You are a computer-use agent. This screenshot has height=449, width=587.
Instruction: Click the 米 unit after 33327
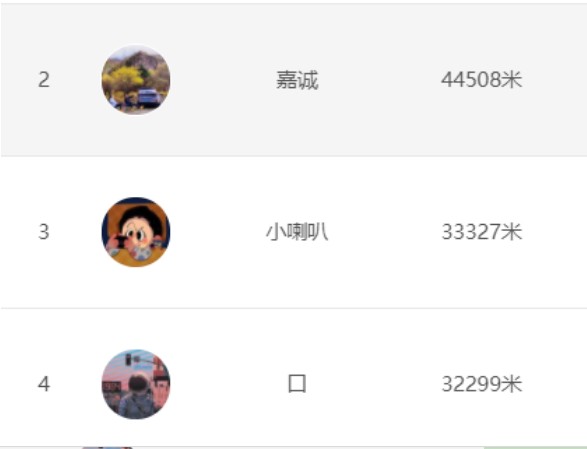(512, 232)
